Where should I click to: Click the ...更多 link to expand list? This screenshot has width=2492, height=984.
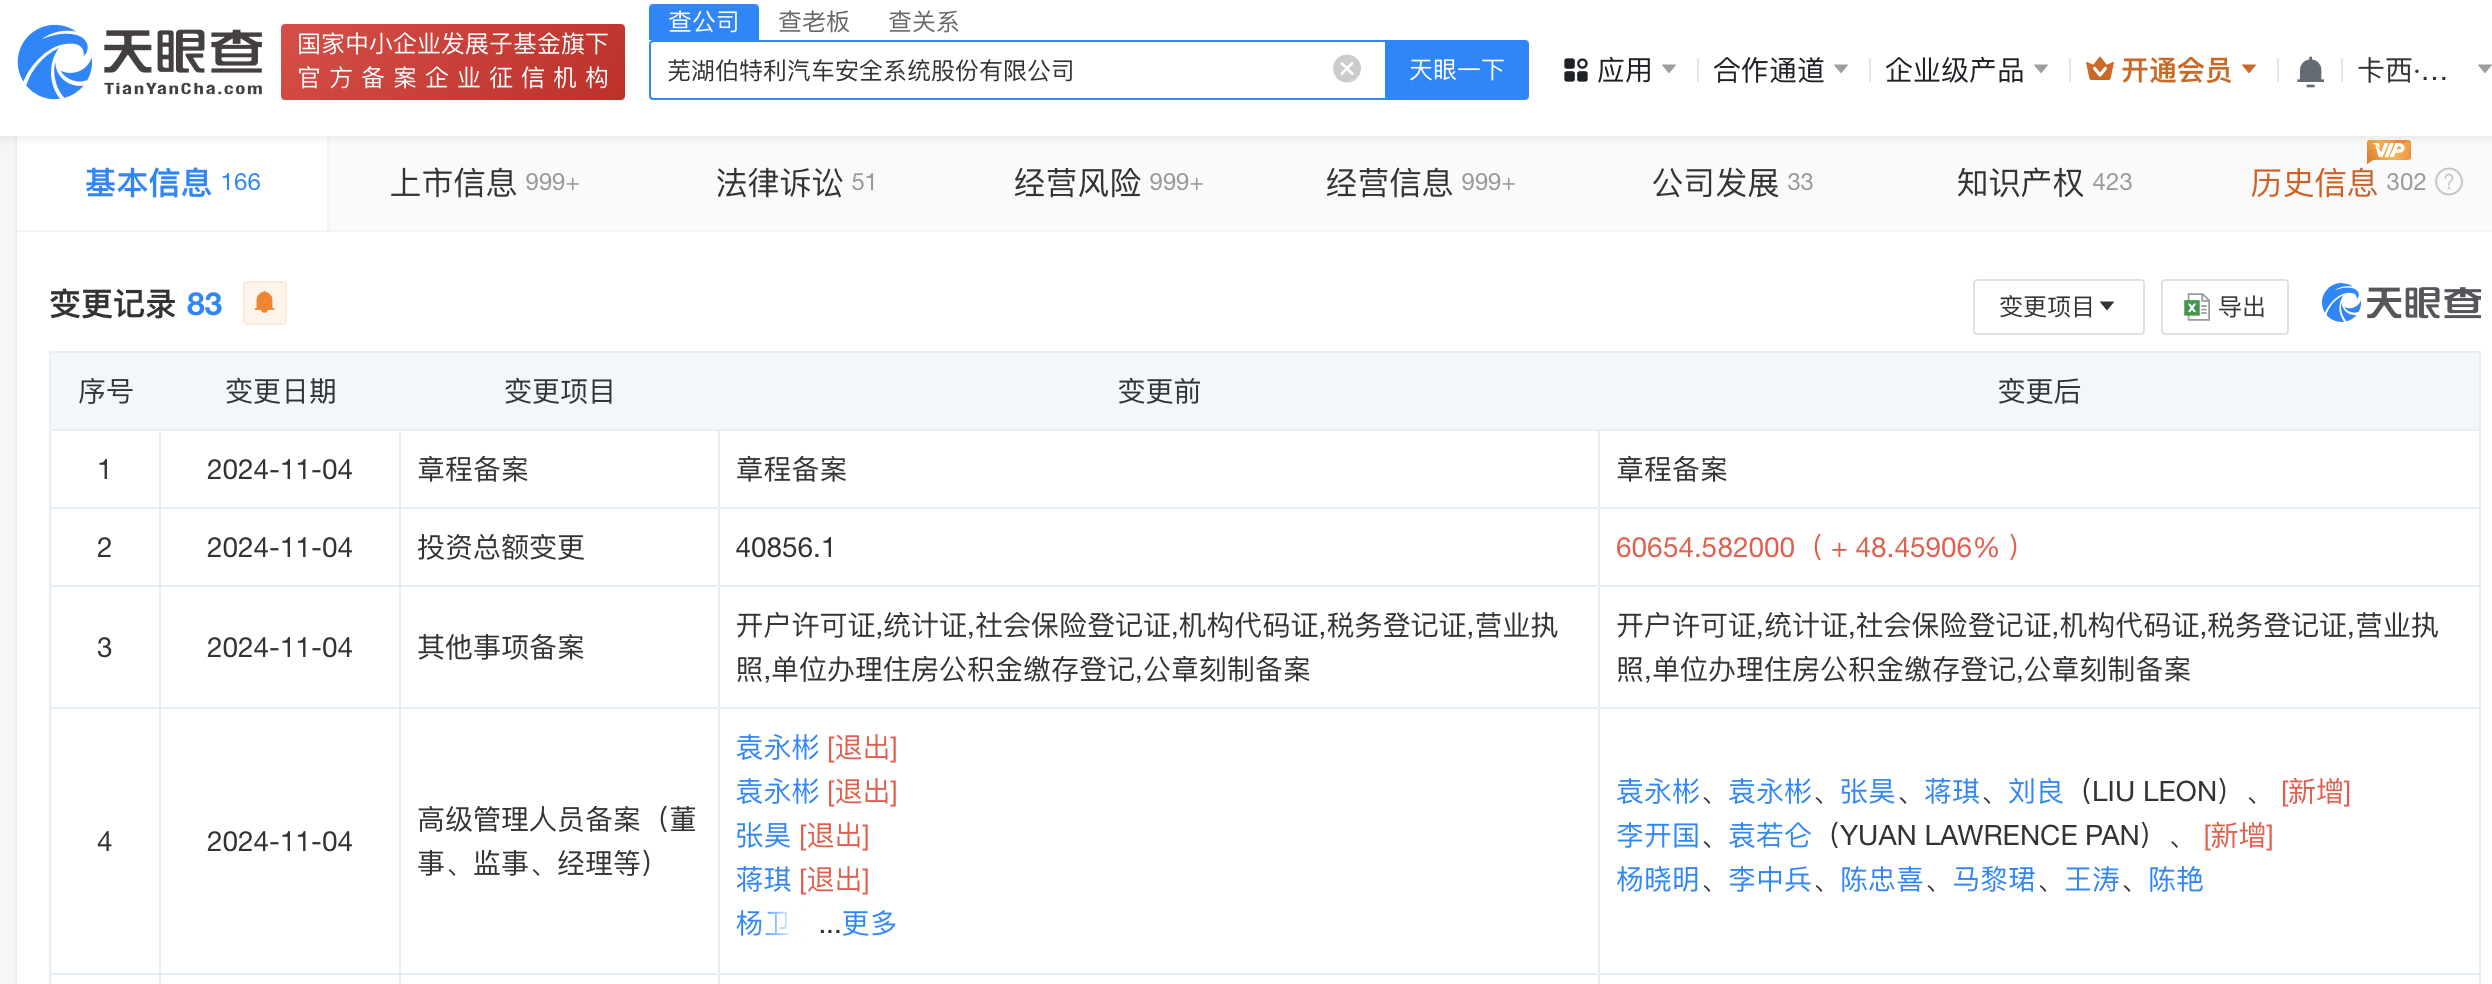pos(857,924)
